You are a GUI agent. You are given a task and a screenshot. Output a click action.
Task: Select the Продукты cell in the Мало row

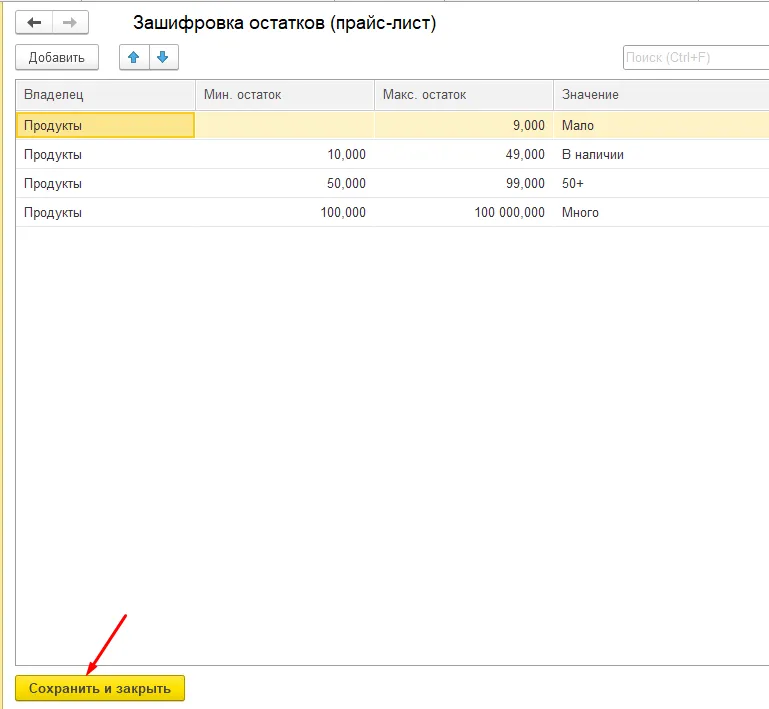click(x=105, y=125)
